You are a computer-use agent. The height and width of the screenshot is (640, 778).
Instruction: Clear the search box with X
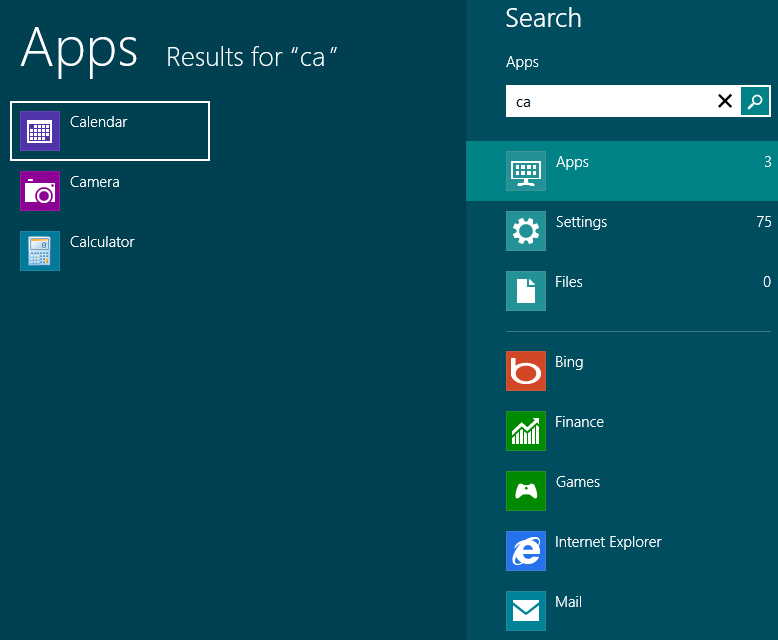click(725, 101)
